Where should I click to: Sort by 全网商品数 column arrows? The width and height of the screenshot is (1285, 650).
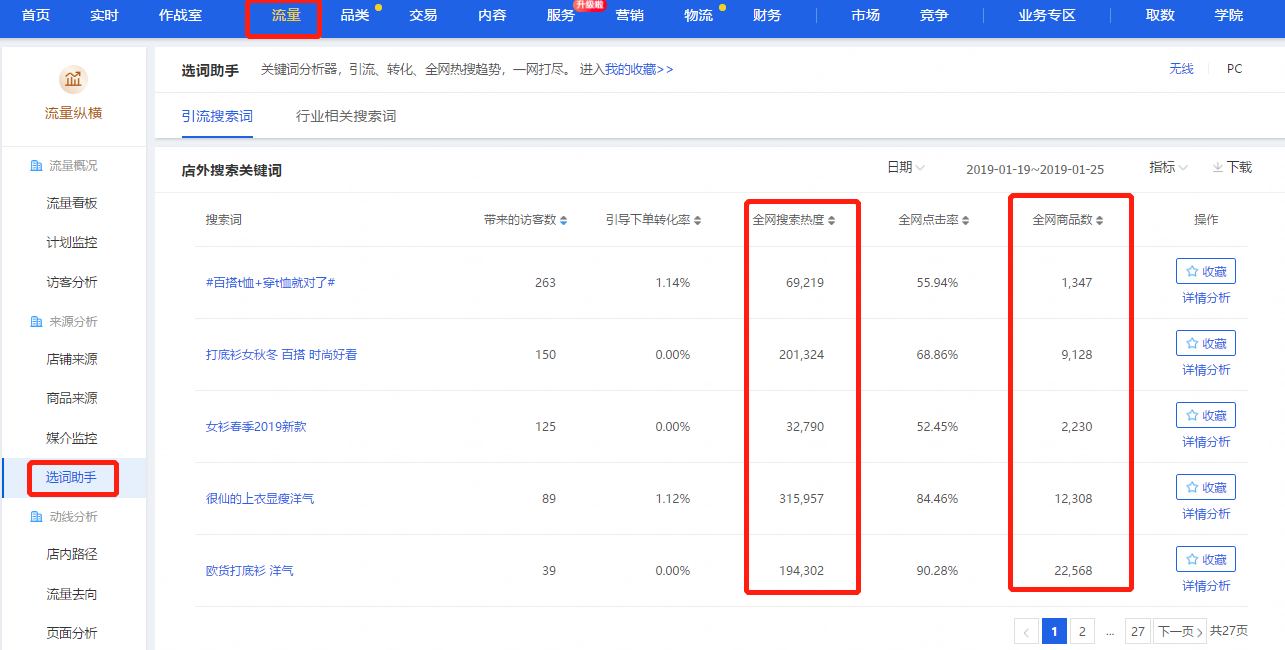1100,220
